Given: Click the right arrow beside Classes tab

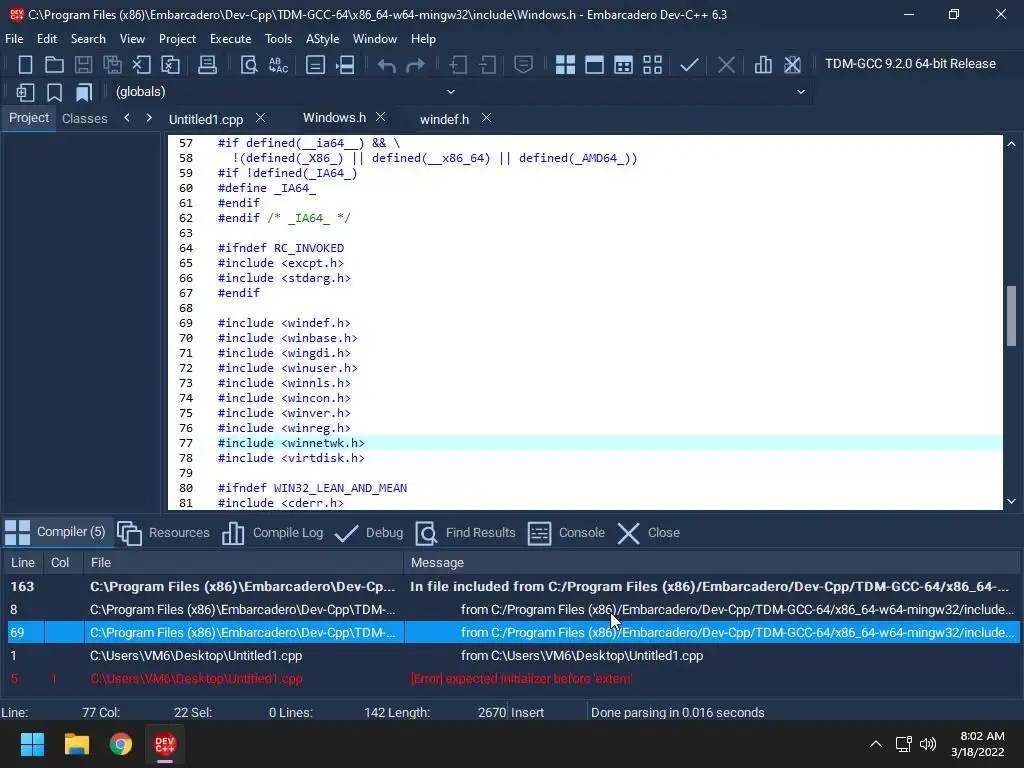Looking at the screenshot, I should point(149,118).
